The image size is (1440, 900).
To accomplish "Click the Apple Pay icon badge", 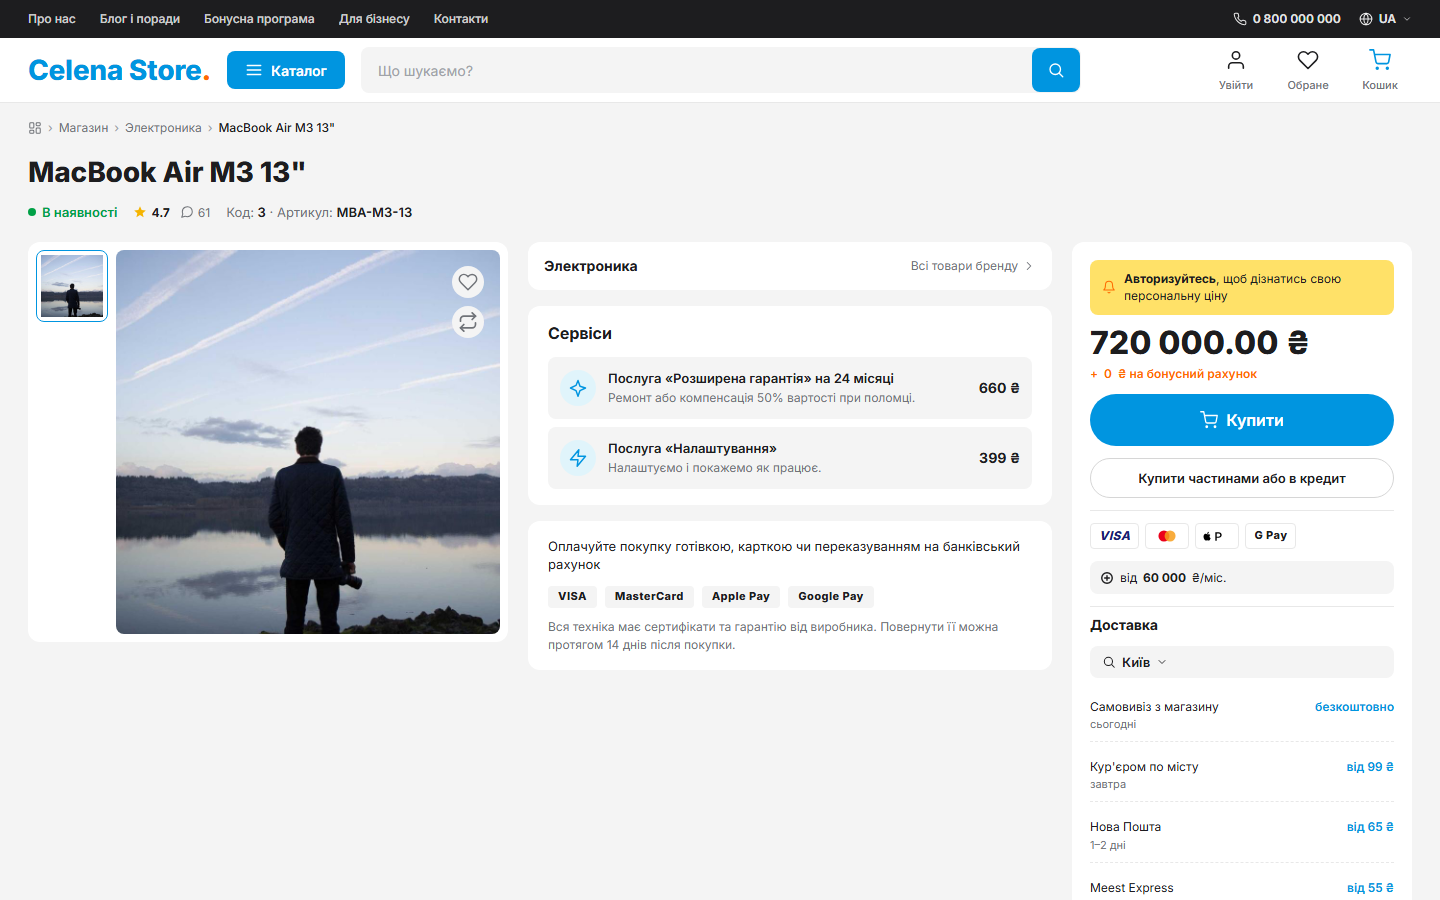I will coord(1217,536).
